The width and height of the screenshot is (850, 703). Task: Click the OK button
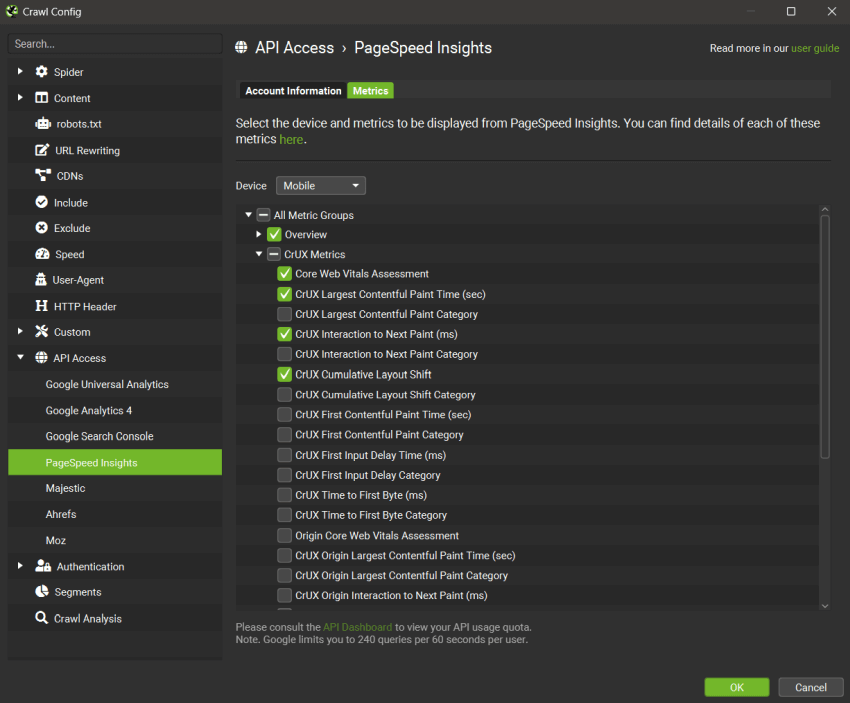click(737, 687)
